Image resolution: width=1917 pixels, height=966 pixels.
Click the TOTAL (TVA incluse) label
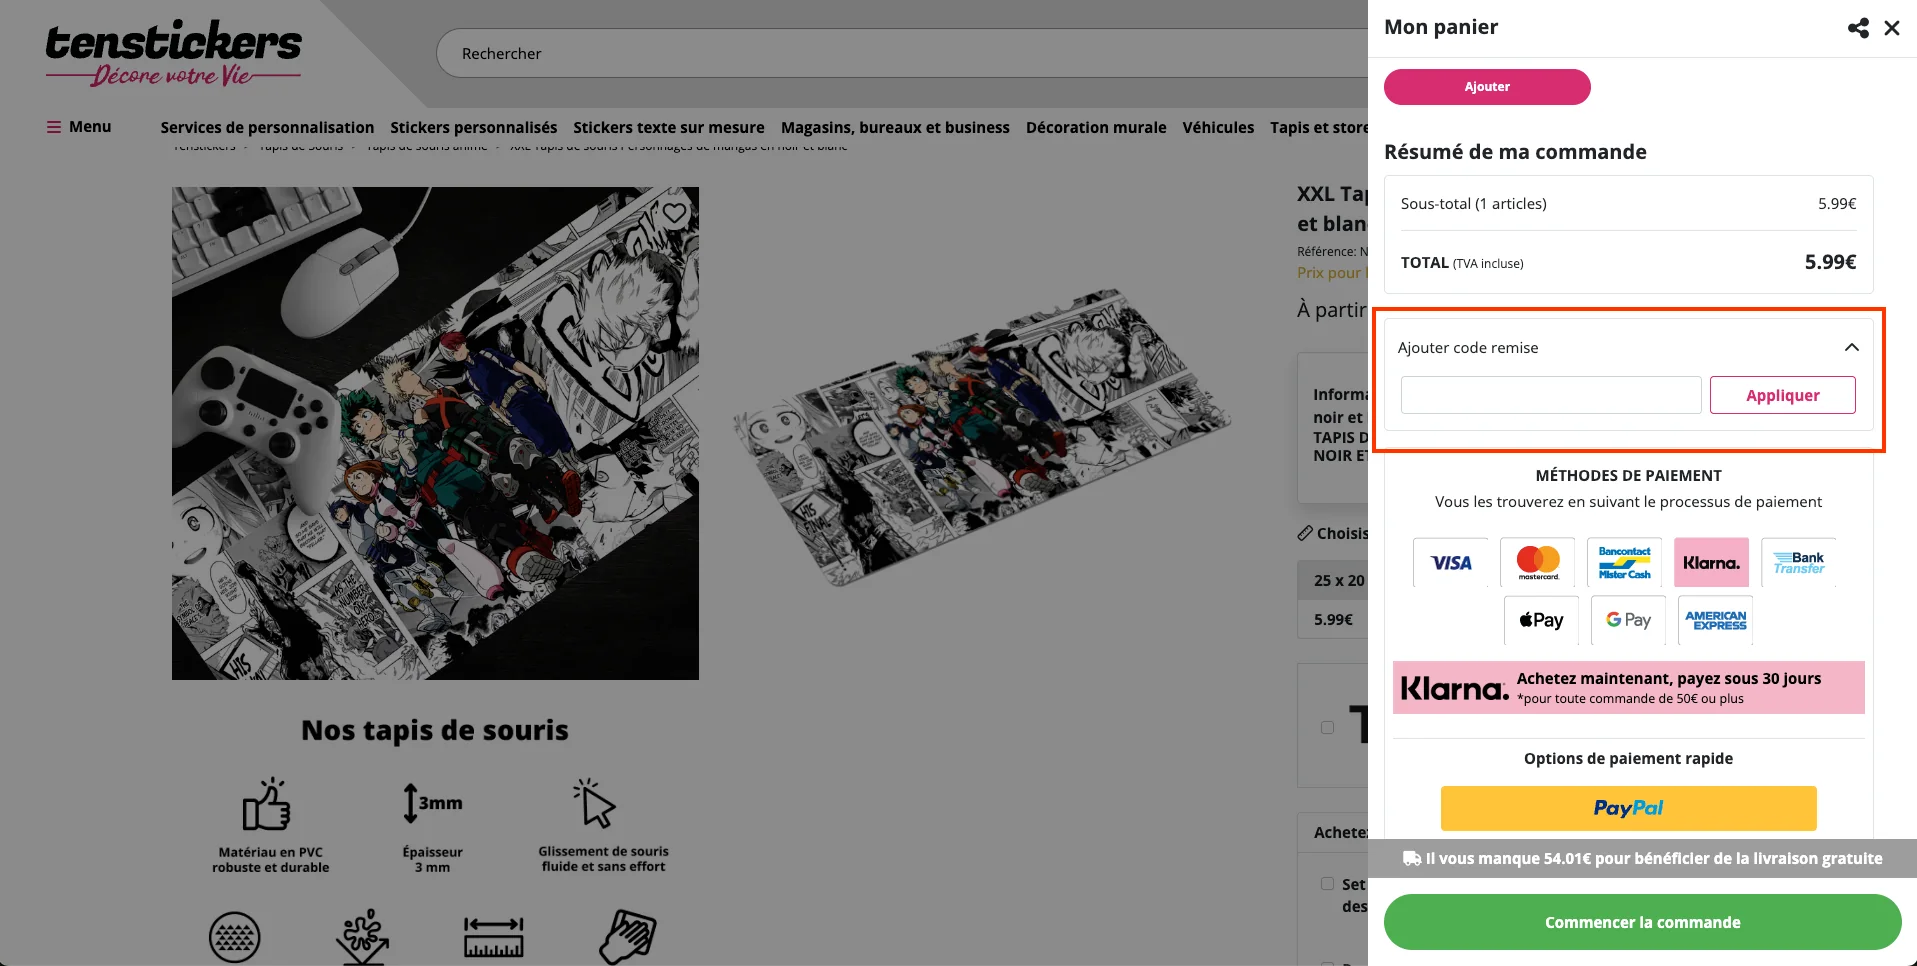click(1462, 263)
